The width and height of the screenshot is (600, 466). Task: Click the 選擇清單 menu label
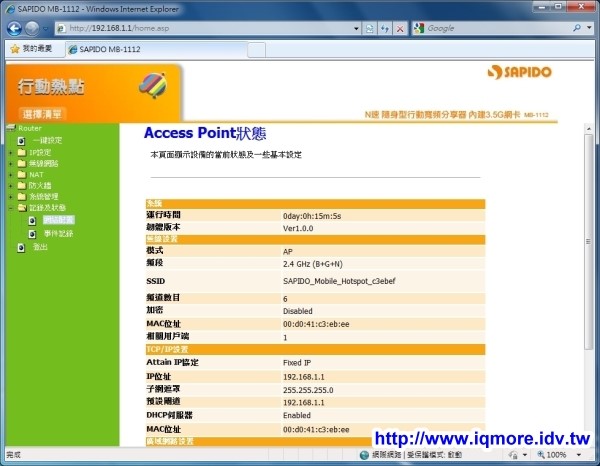coord(42,114)
